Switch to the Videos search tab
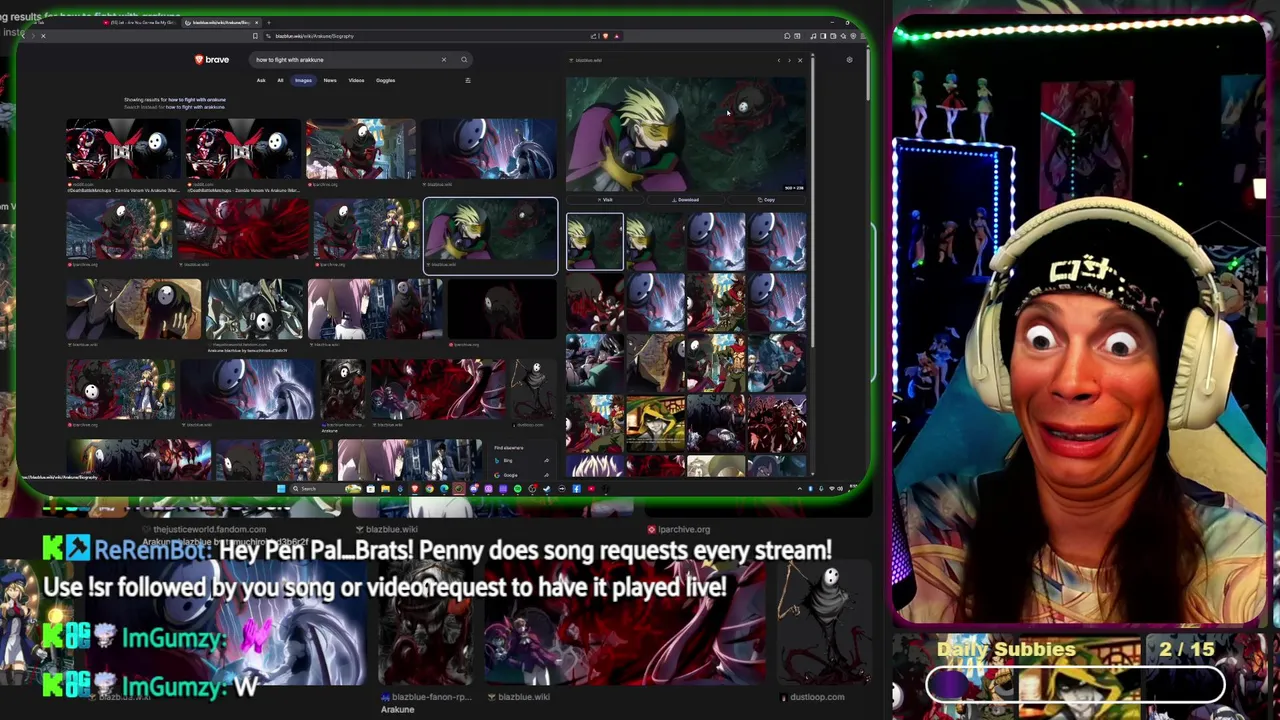 [356, 80]
